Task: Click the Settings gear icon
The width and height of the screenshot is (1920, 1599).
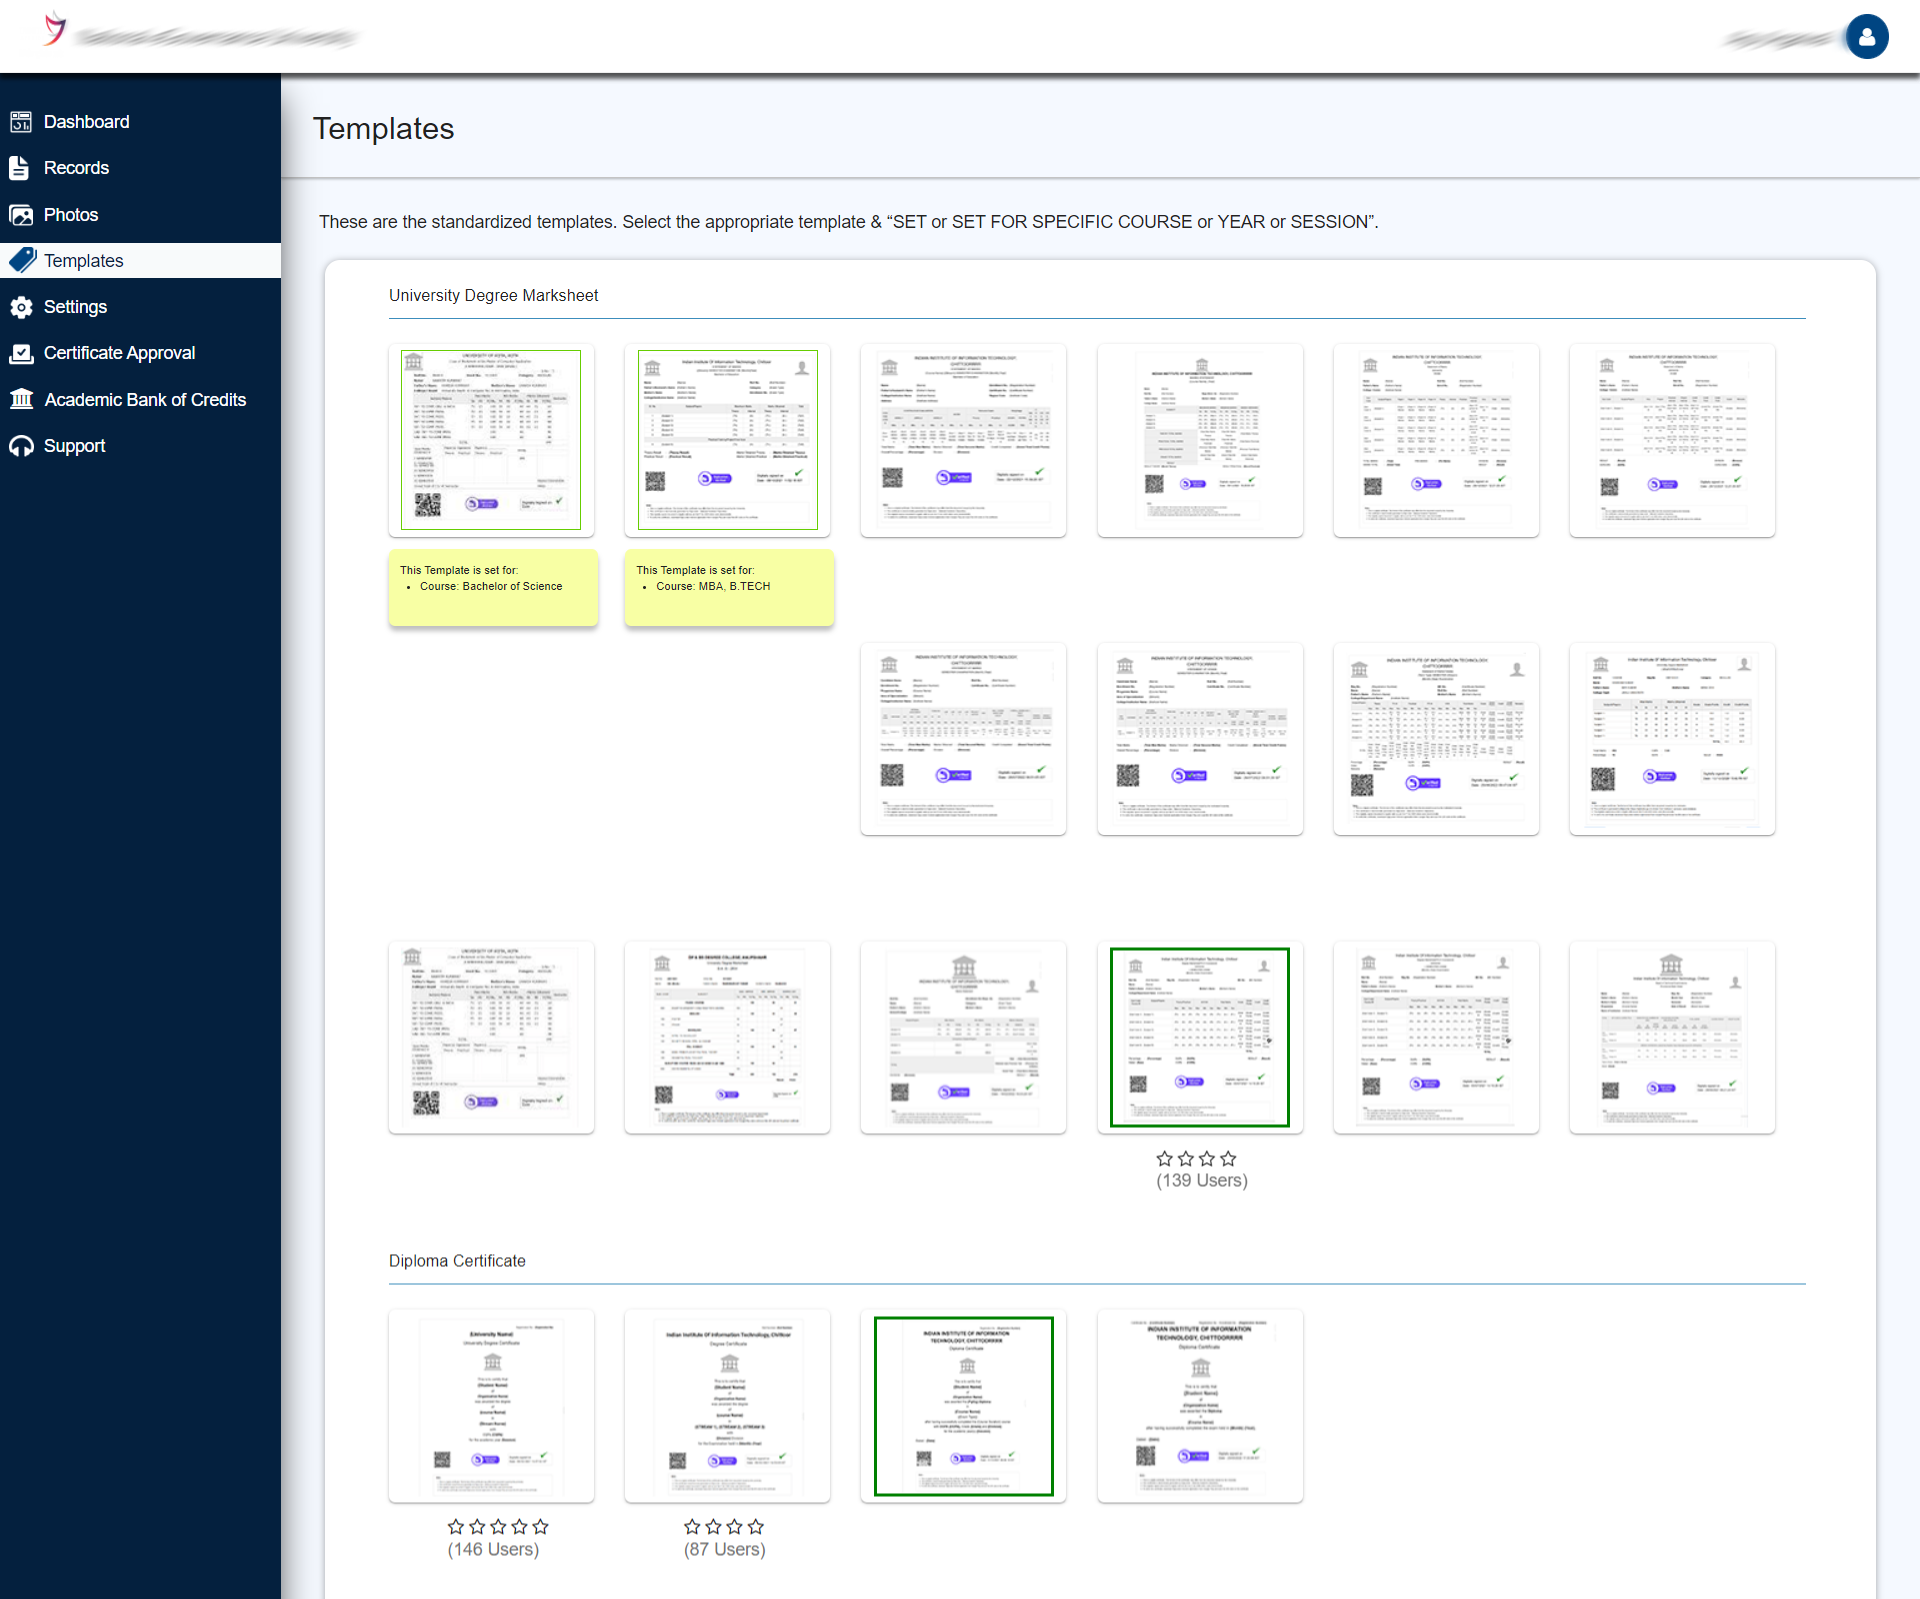Action: [x=21, y=307]
